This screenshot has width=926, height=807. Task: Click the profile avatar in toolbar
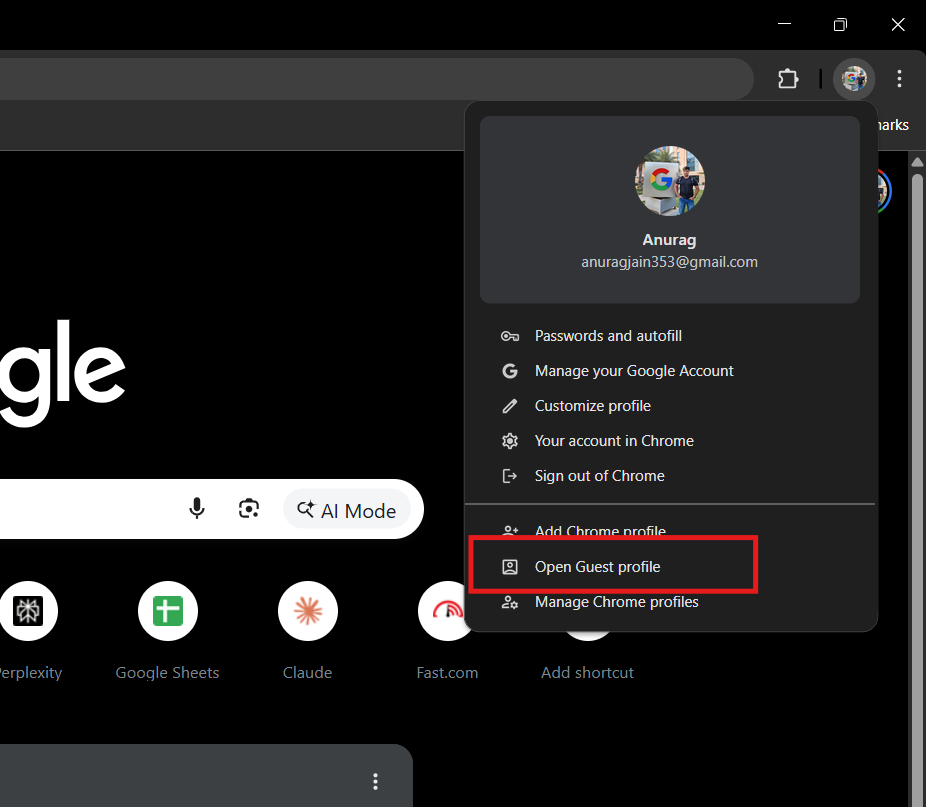click(854, 79)
